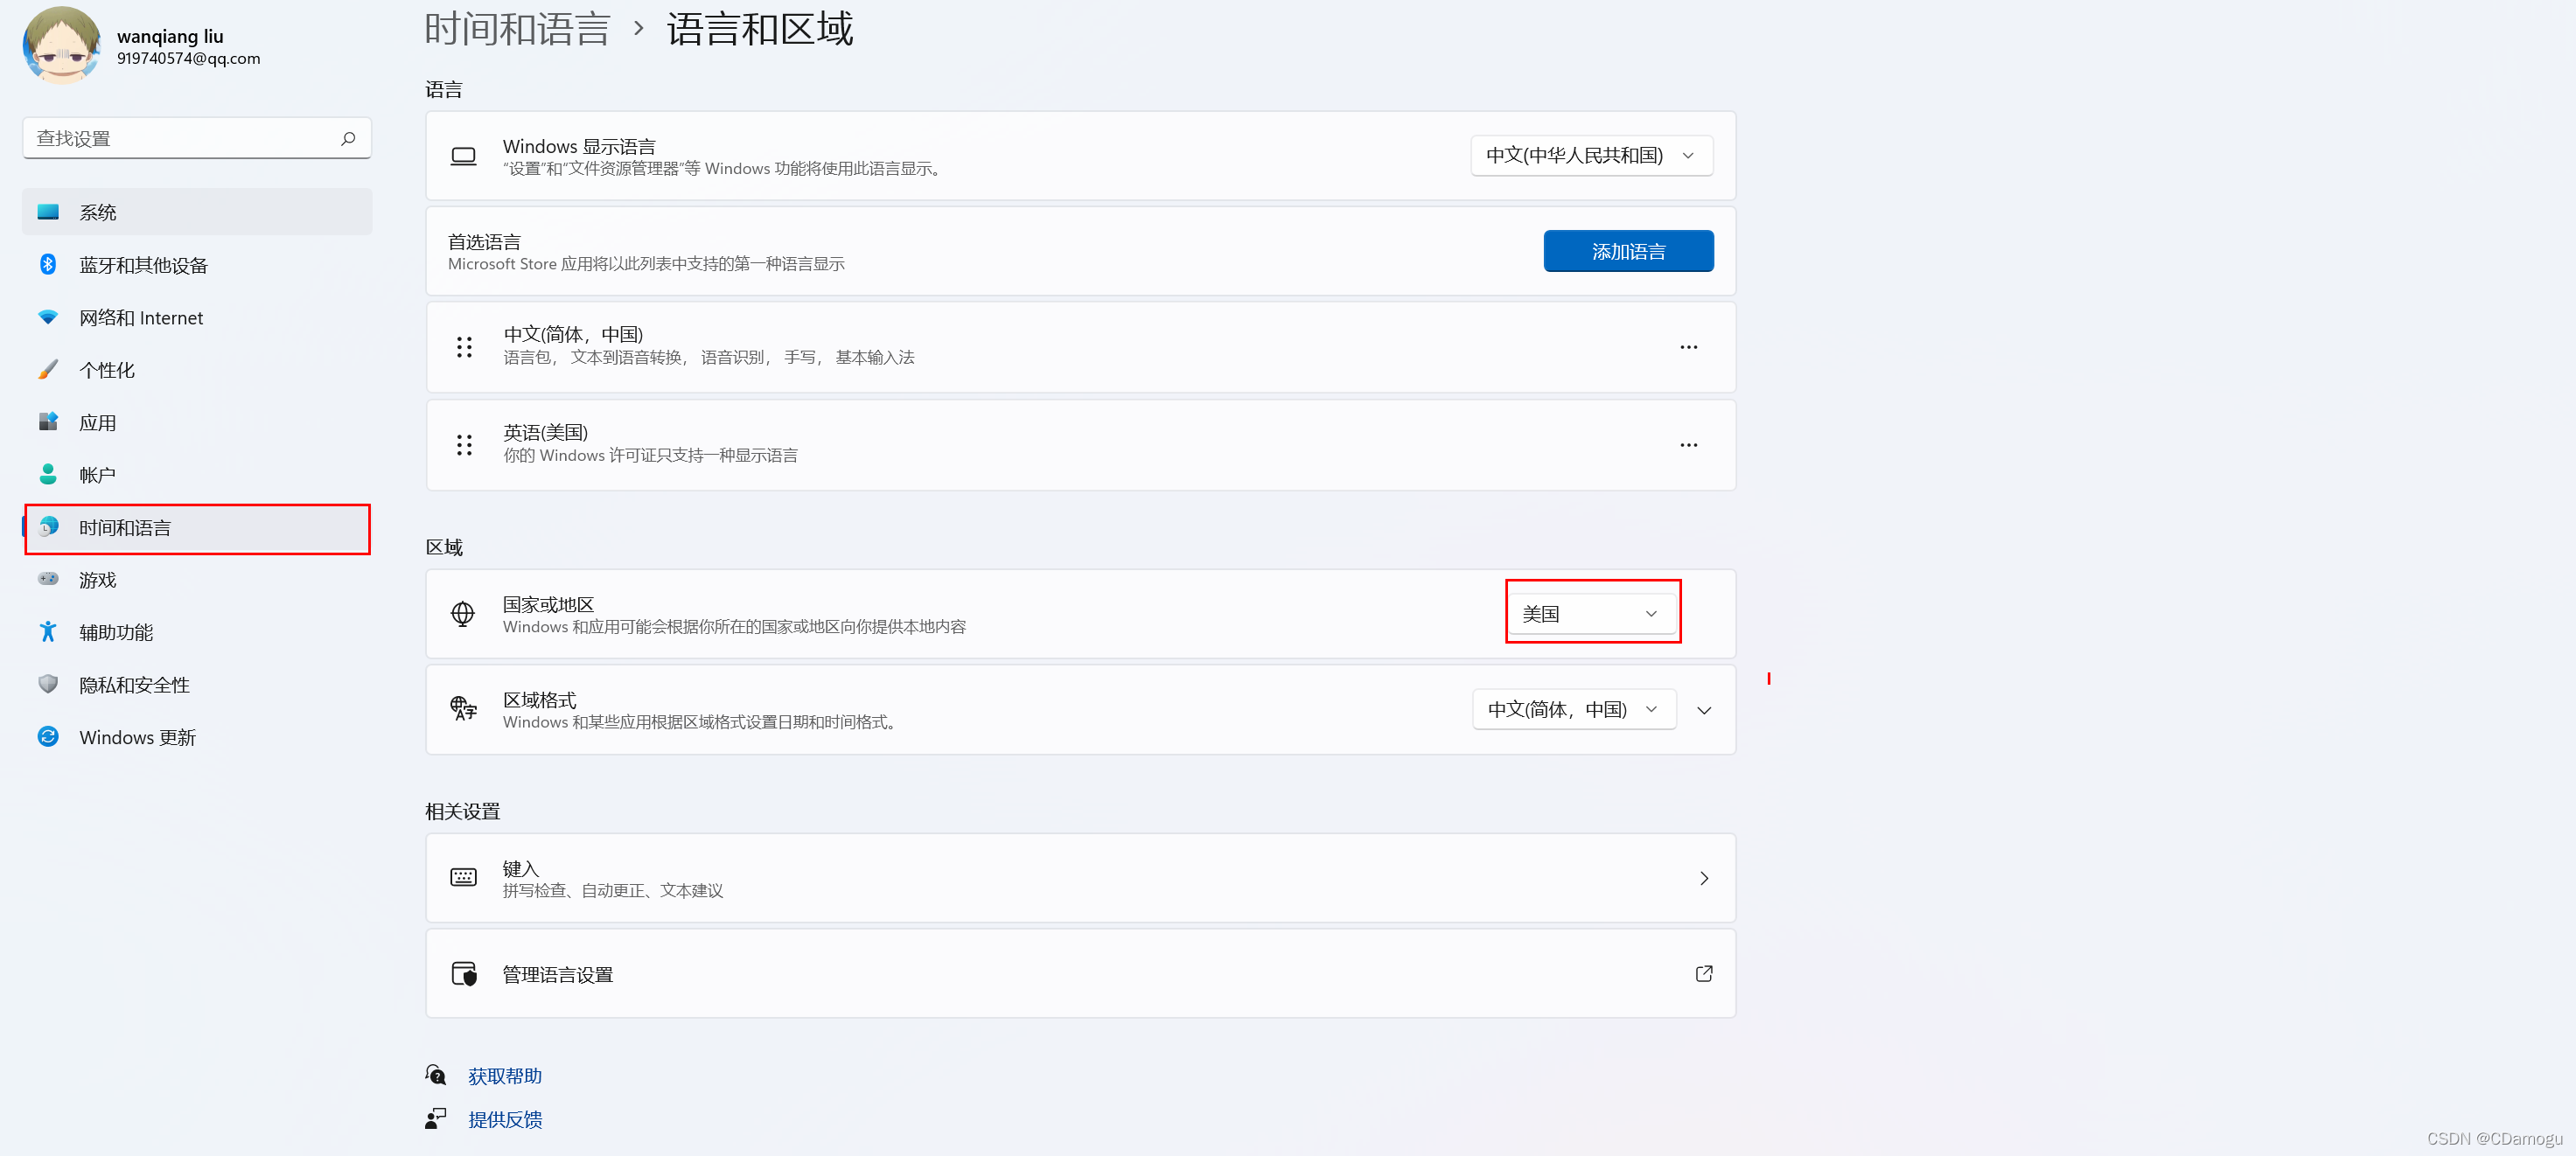The height and width of the screenshot is (1156, 2576).
Task: Open 网络和 Internet settings category
Action: pos(197,317)
